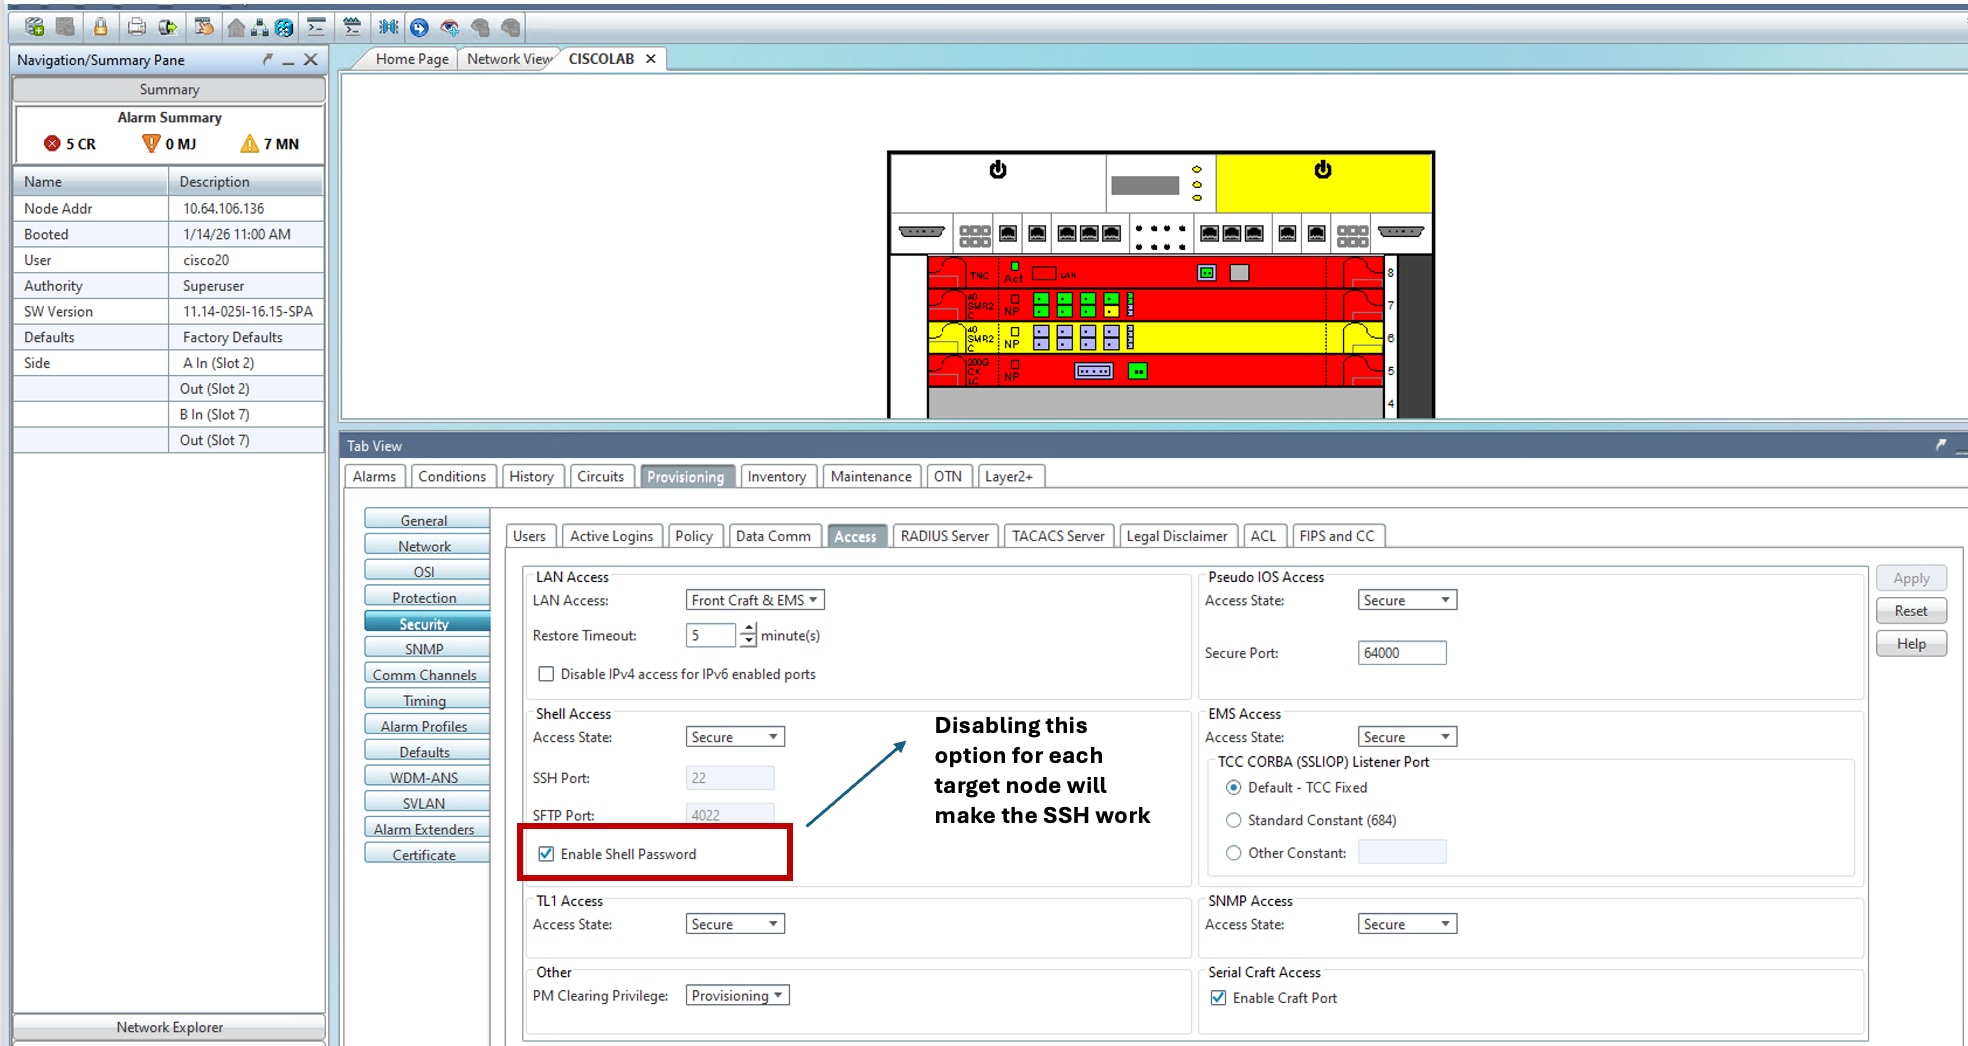The width and height of the screenshot is (1968, 1046).
Task: Click the eye with plus icon
Action: [450, 27]
